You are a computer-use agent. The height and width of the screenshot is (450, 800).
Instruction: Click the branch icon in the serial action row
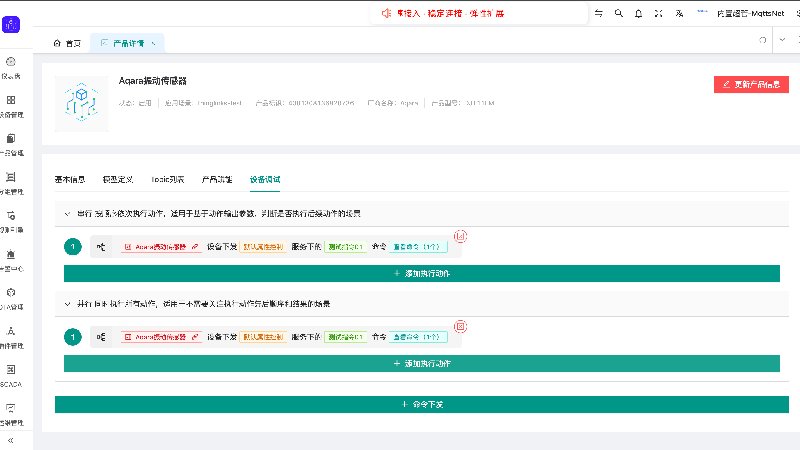click(x=101, y=247)
